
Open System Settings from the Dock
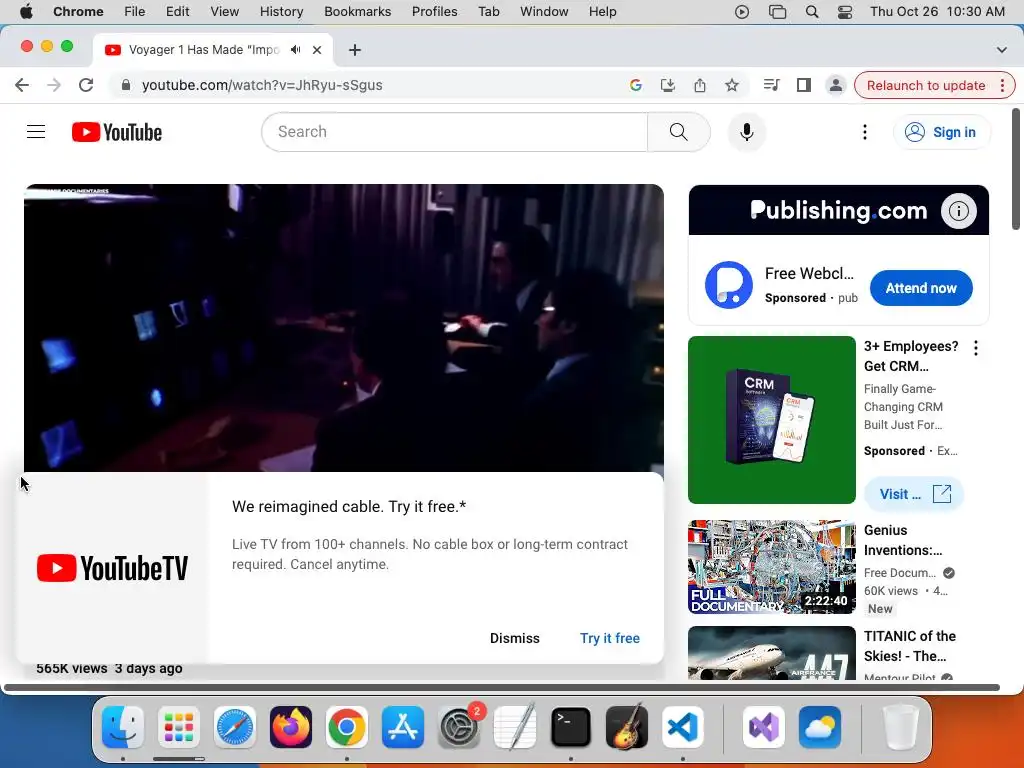[x=459, y=726]
